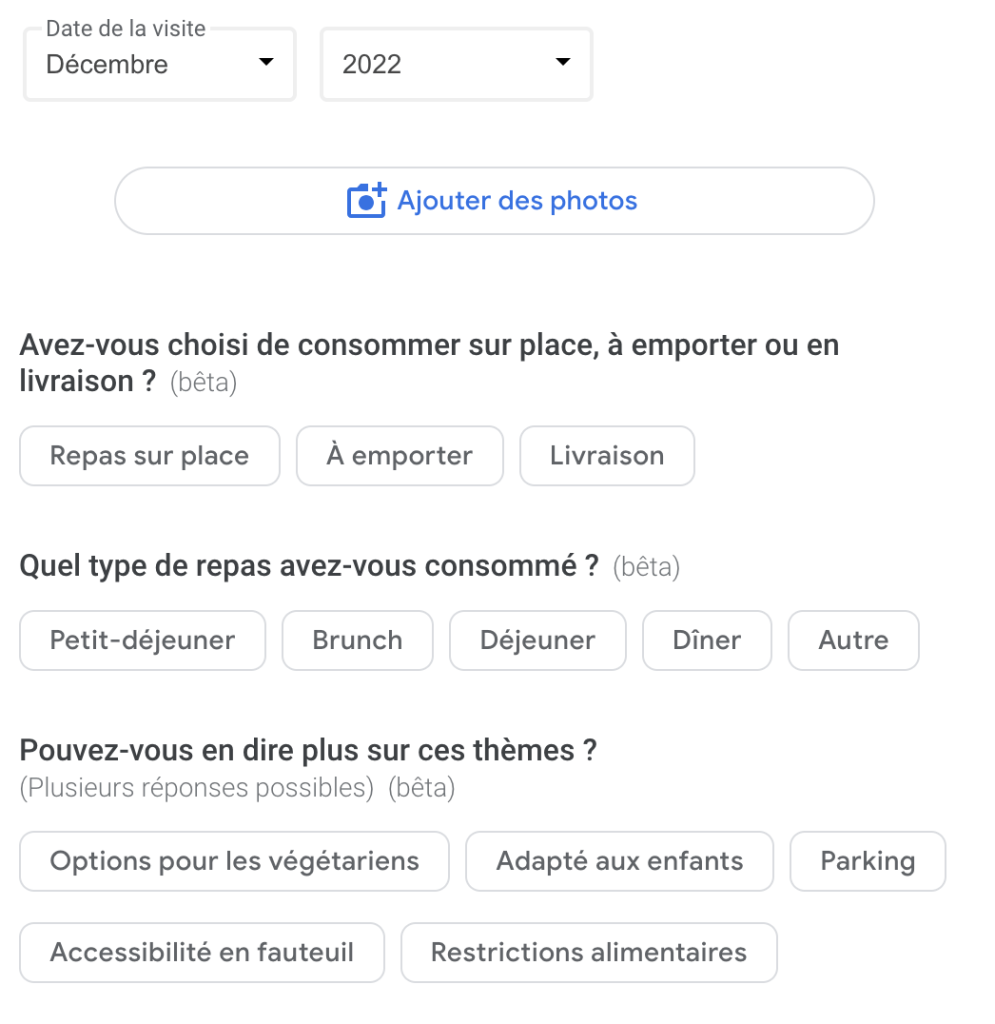The image size is (995, 1024).
Task: Click the camera icon in Ajouter des photos
Action: [x=366, y=200]
